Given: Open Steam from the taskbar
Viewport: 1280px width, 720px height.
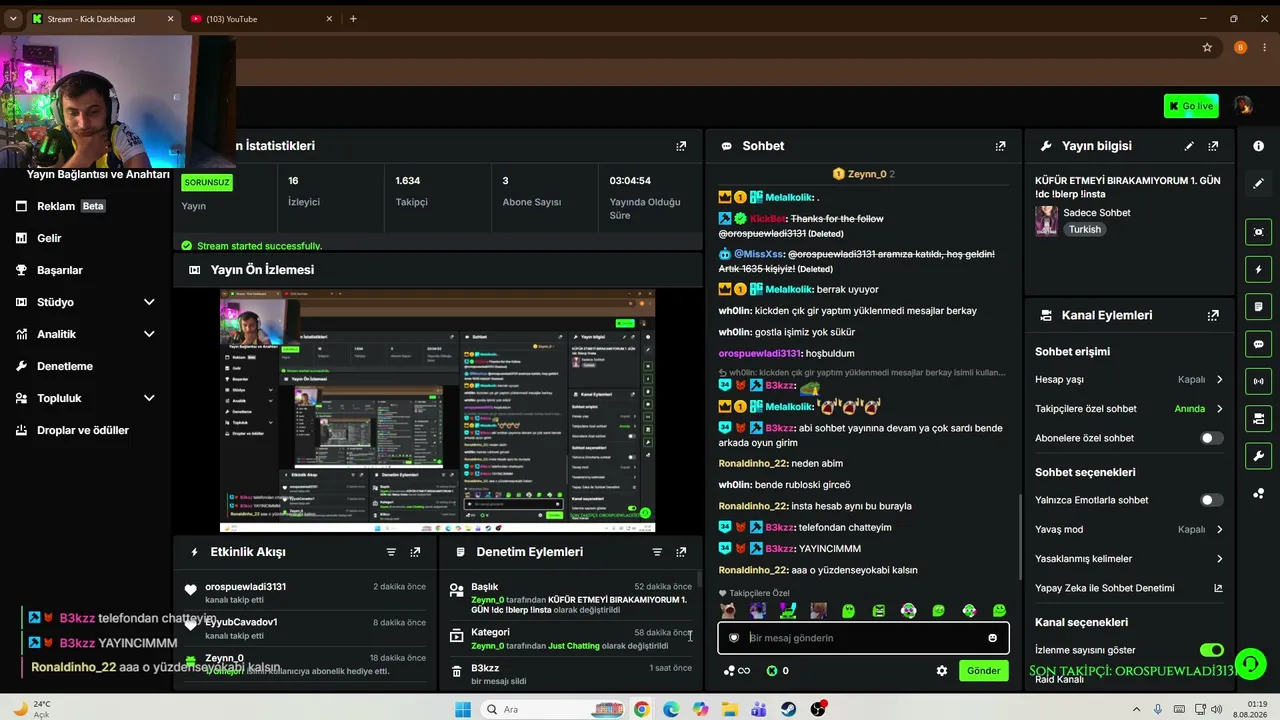Looking at the screenshot, I should point(789,709).
